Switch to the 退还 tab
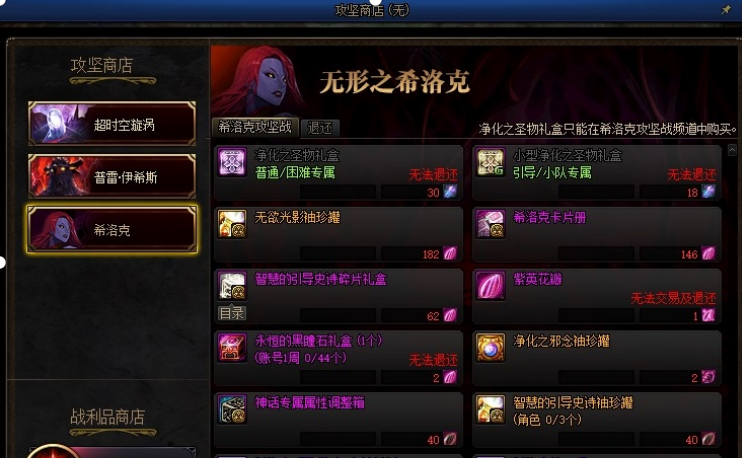The height and width of the screenshot is (458, 742). click(x=320, y=128)
